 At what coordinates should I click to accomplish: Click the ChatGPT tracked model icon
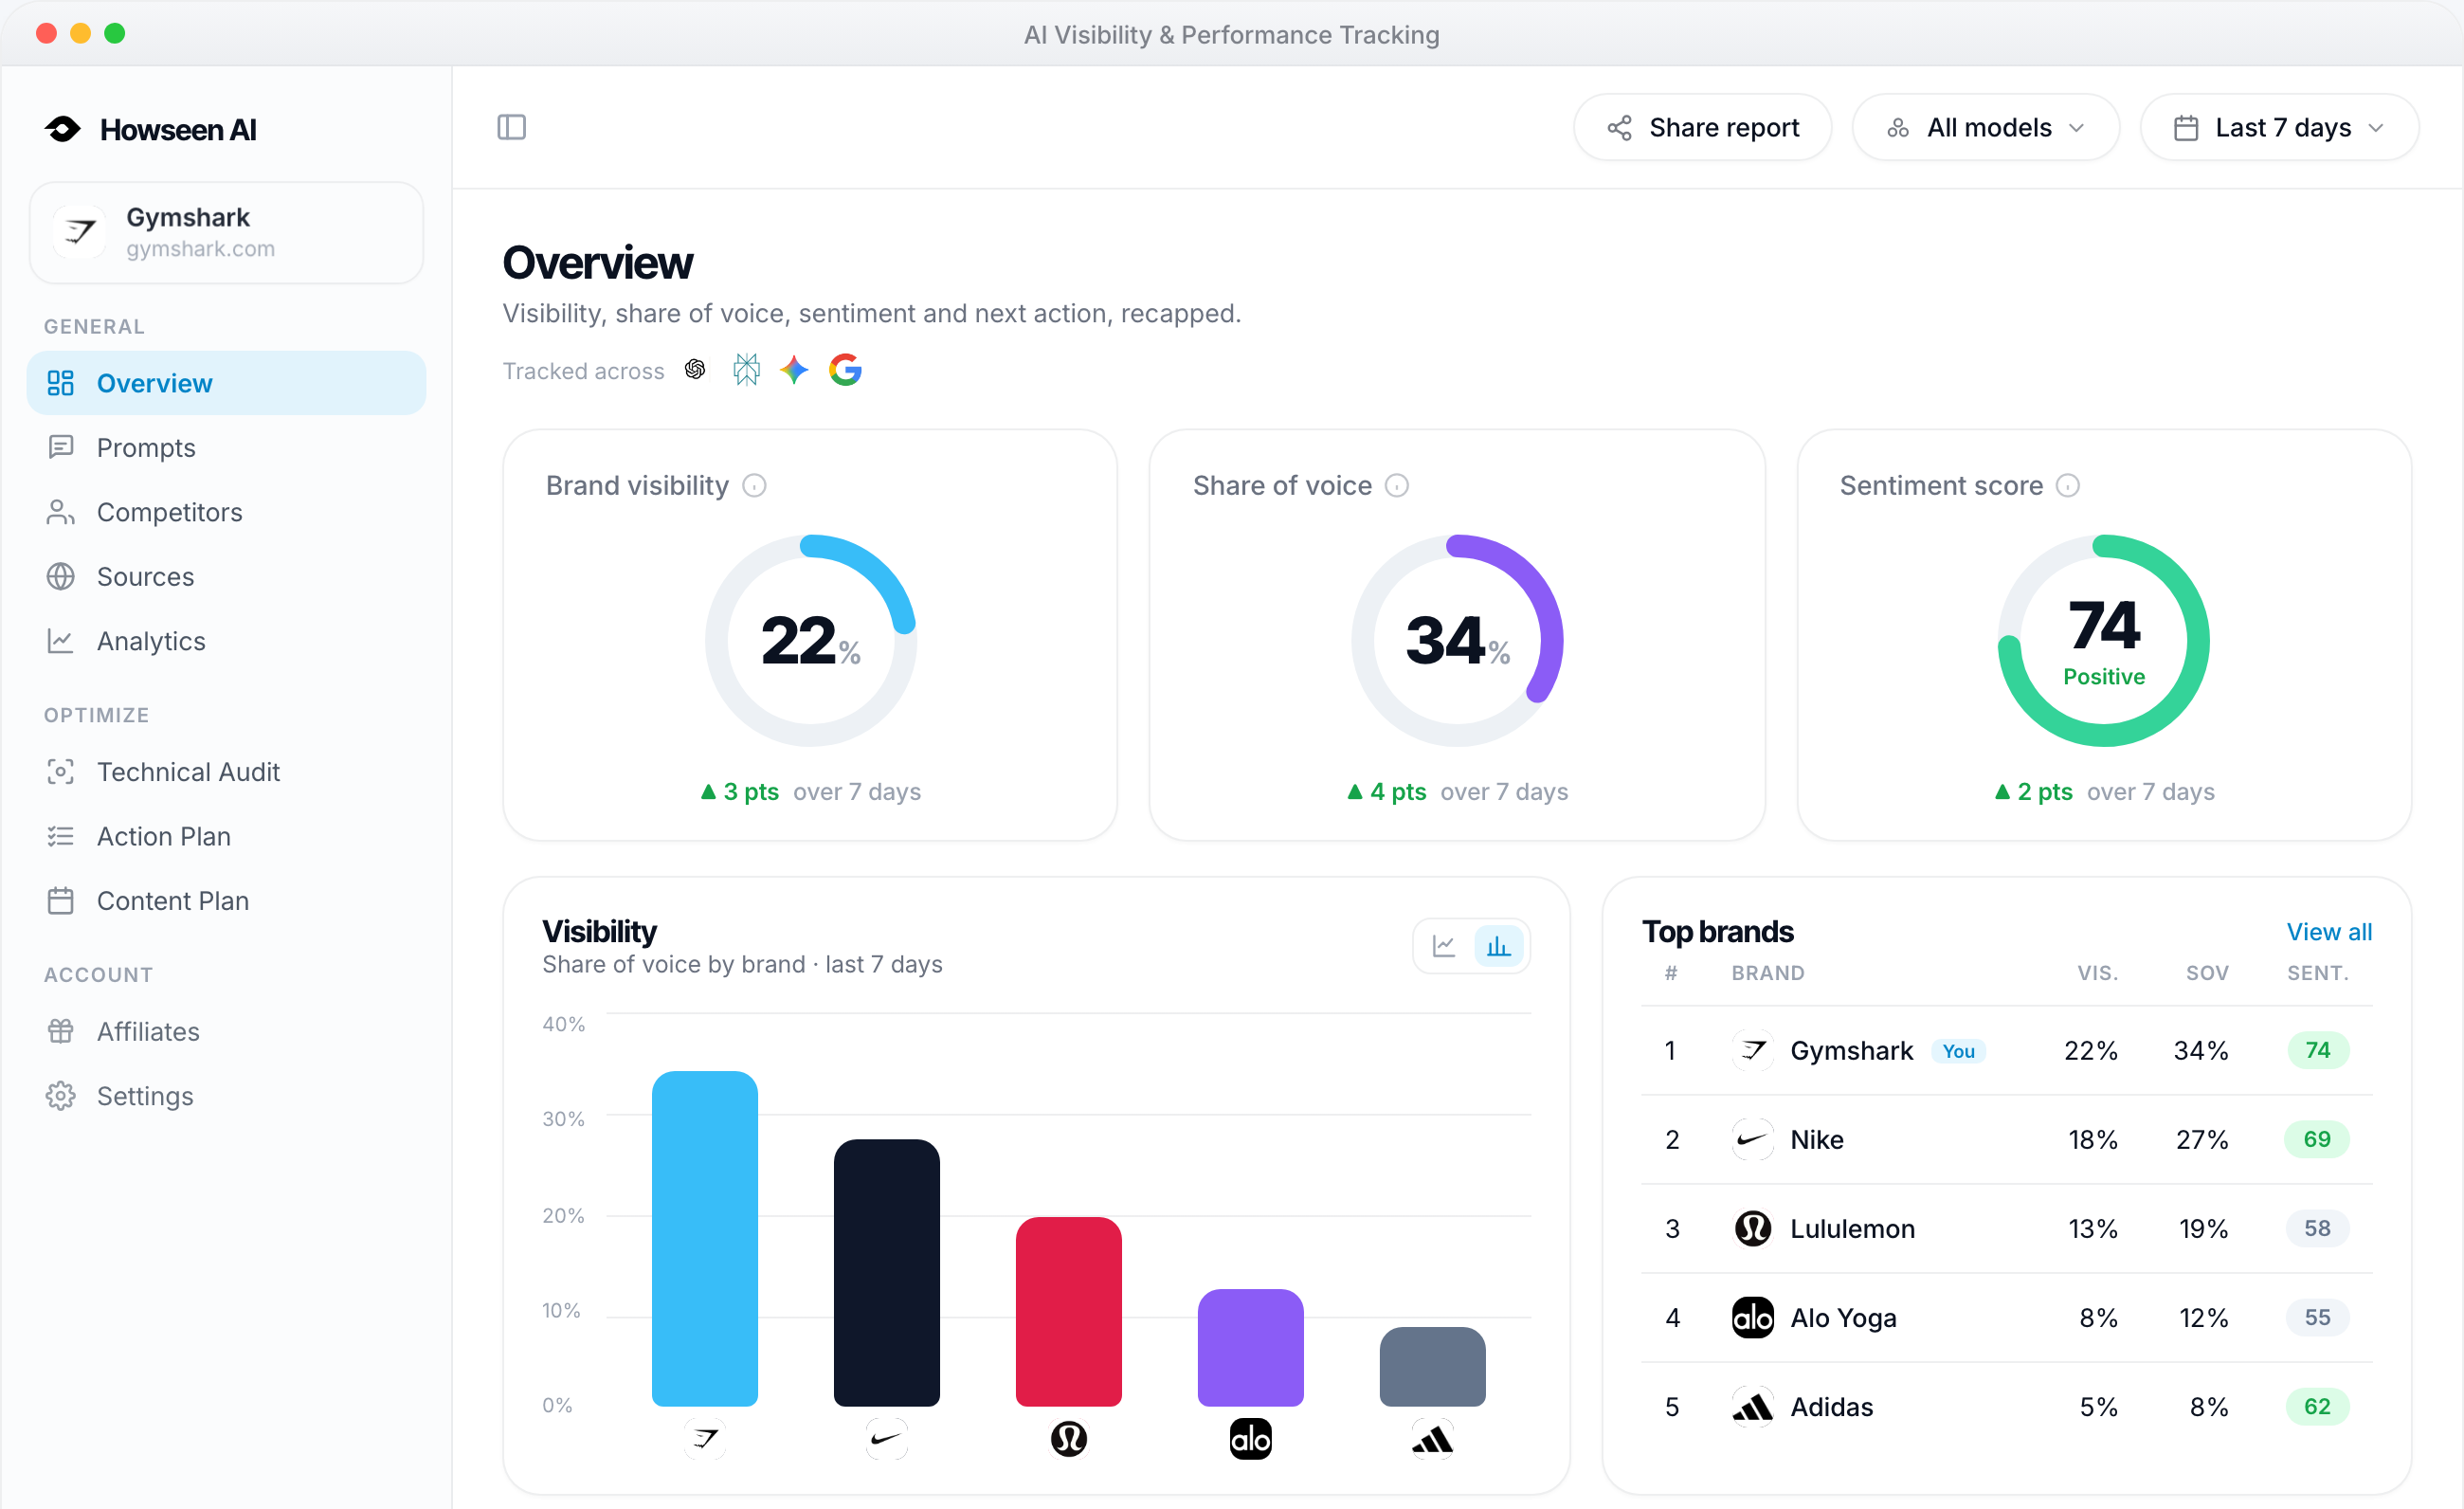695,370
